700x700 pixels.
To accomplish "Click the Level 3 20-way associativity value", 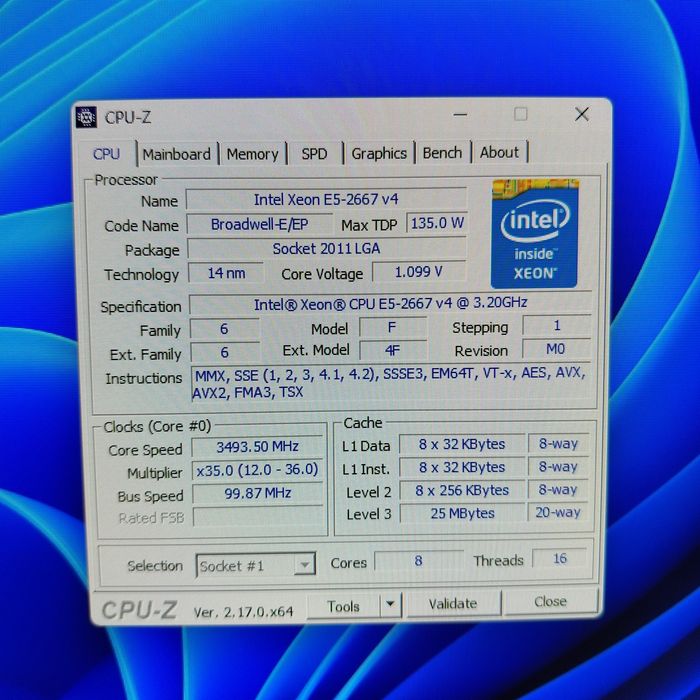I will [x=558, y=512].
